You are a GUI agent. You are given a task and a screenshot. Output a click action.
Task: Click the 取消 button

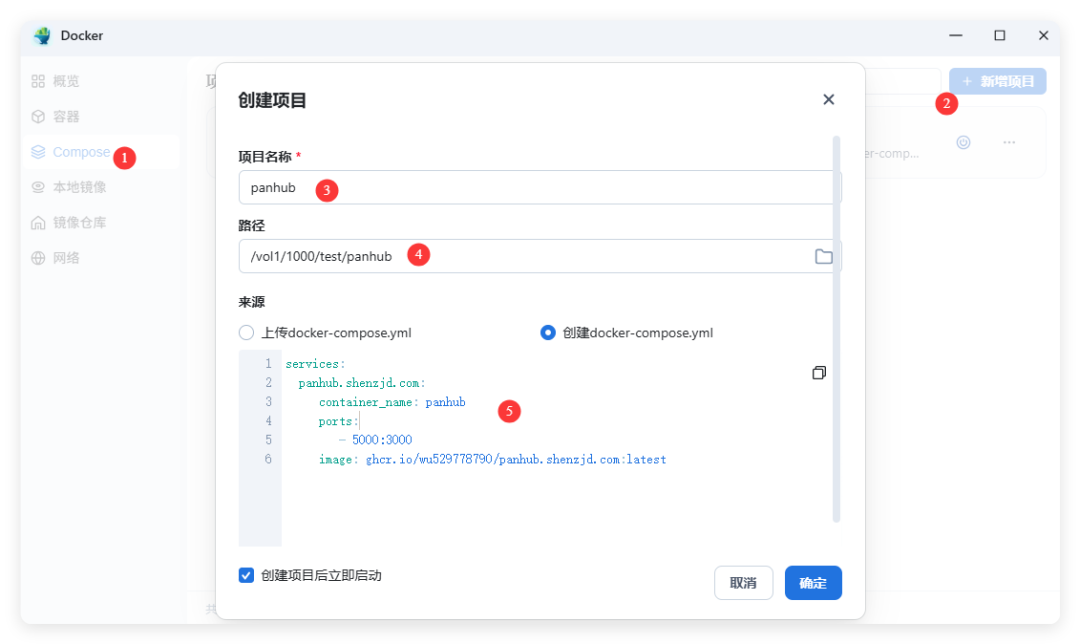coord(743,583)
